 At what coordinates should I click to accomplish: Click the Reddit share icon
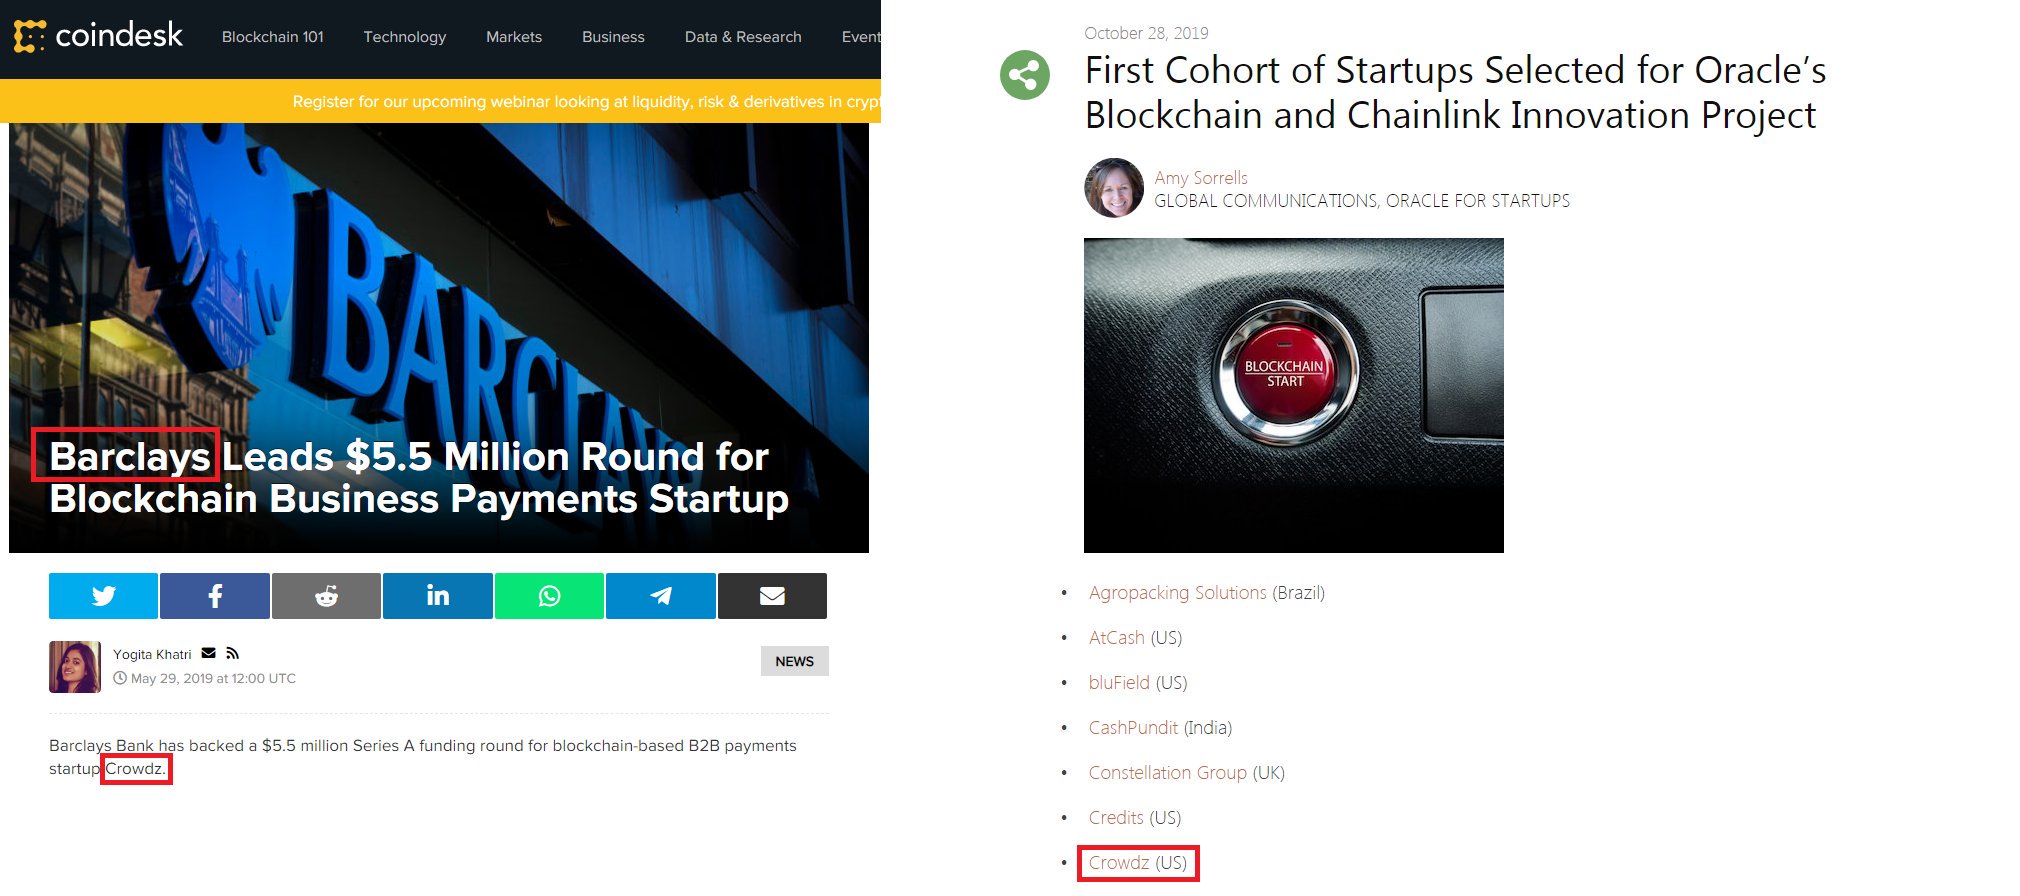pyautogui.click(x=326, y=596)
